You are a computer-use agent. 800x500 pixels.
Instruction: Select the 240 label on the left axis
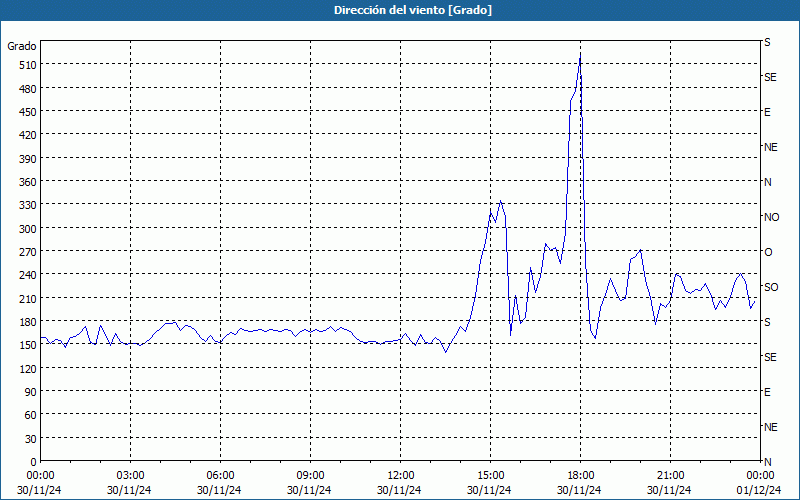pos(28,275)
